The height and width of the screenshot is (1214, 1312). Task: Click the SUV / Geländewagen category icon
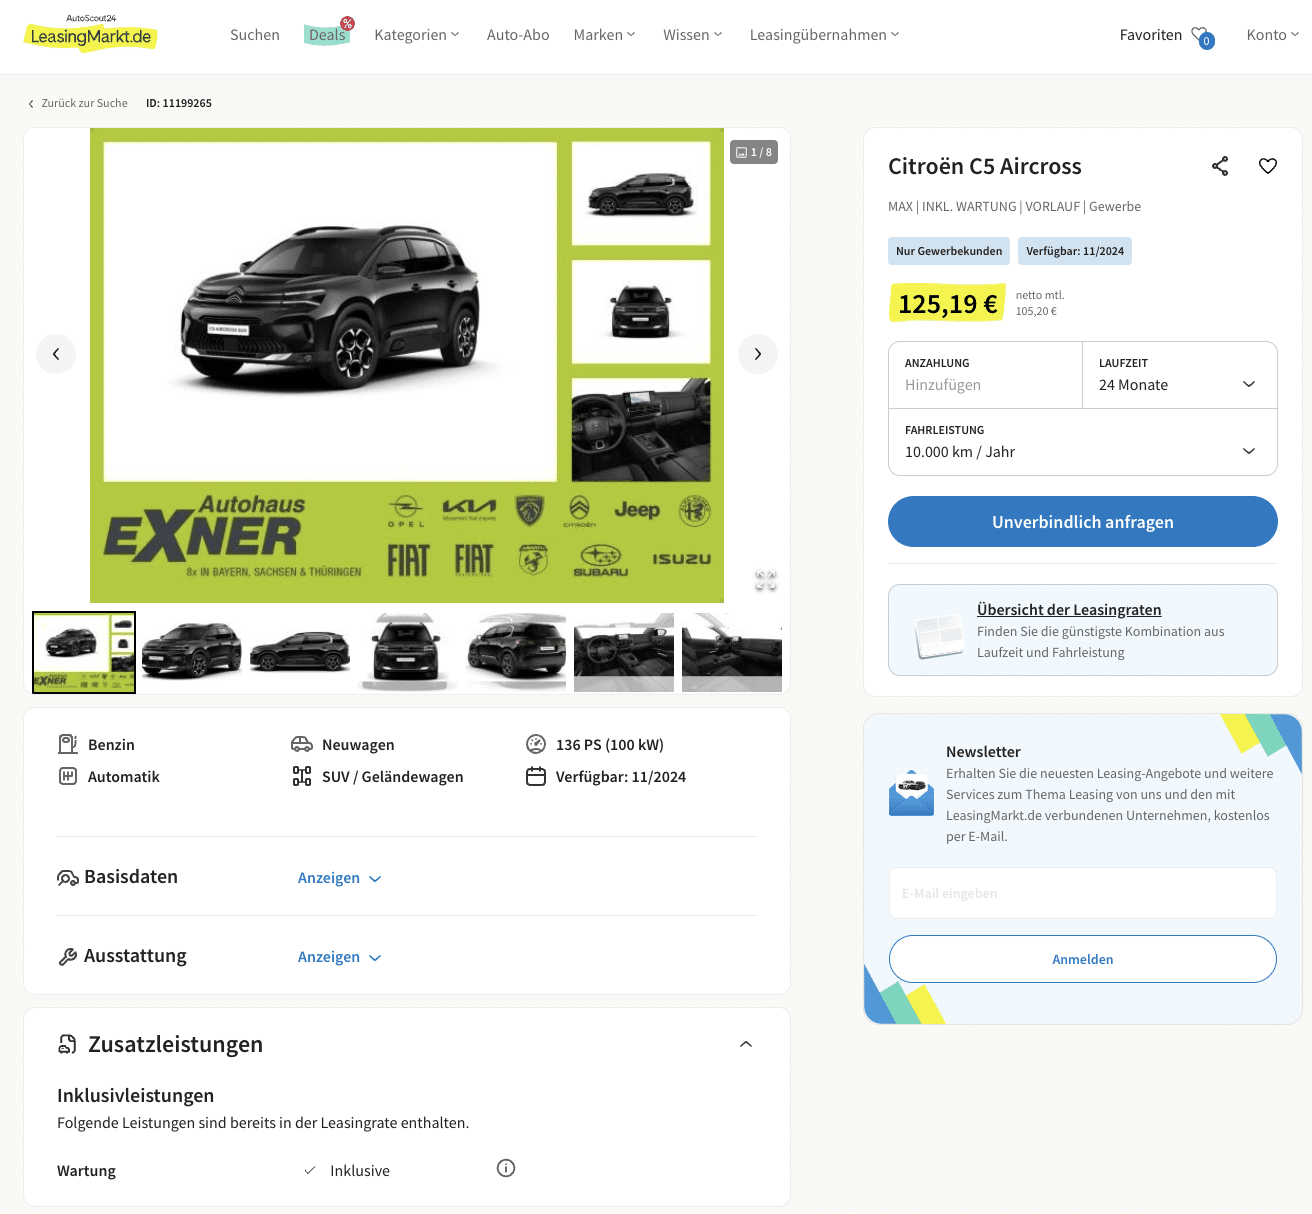302,776
